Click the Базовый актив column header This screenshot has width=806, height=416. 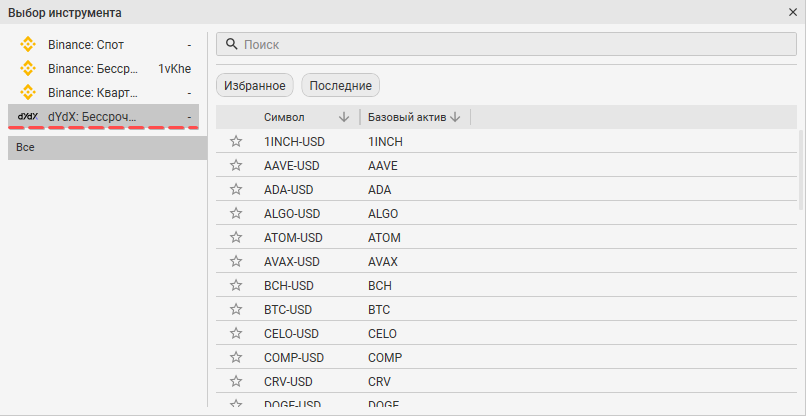click(408, 117)
